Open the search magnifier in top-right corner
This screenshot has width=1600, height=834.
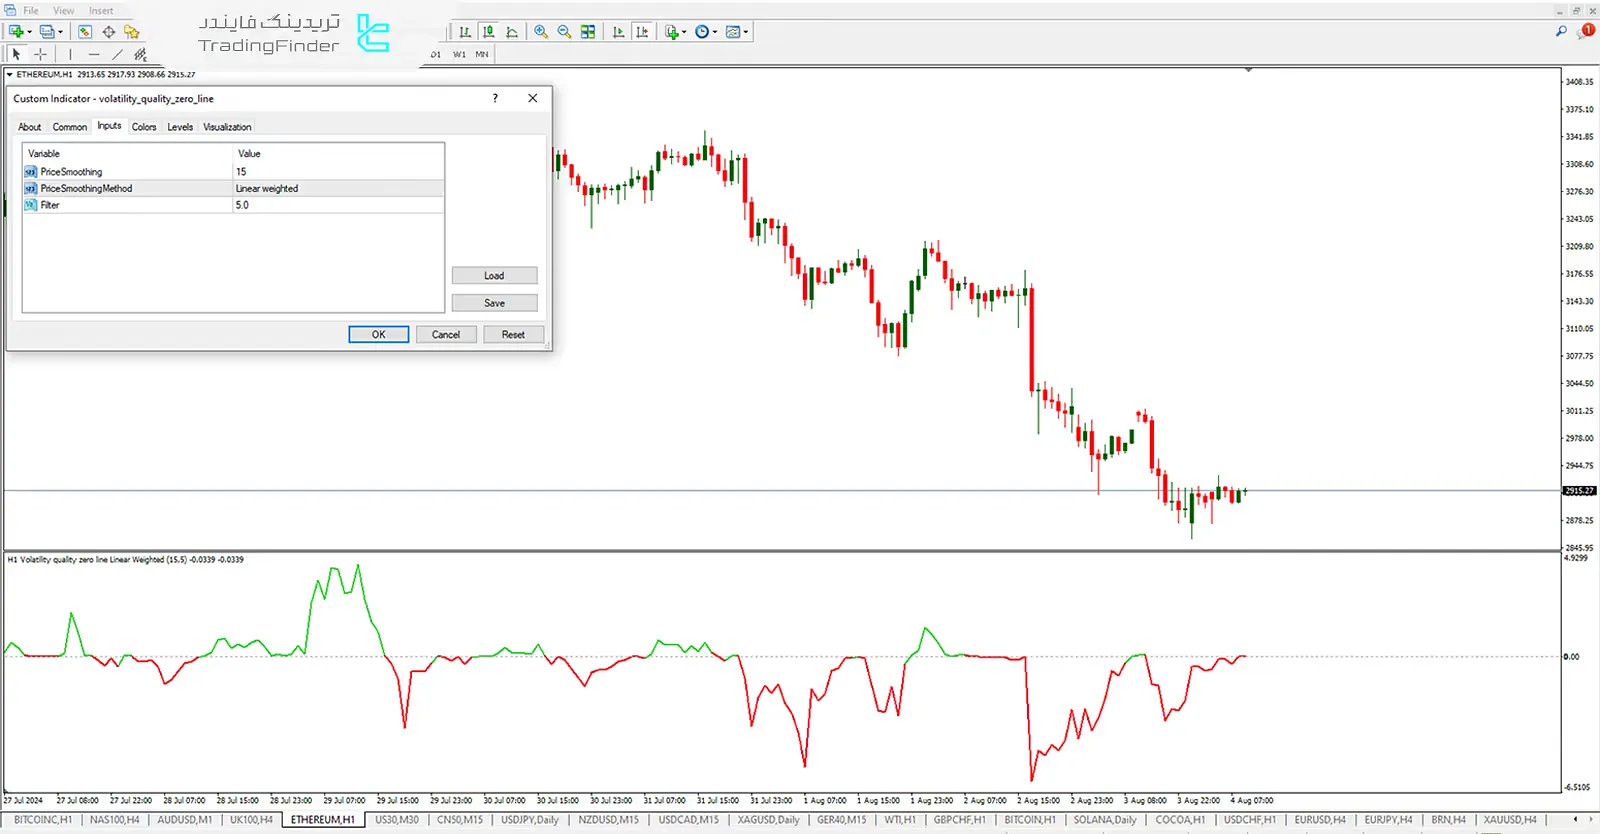[x=1561, y=32]
